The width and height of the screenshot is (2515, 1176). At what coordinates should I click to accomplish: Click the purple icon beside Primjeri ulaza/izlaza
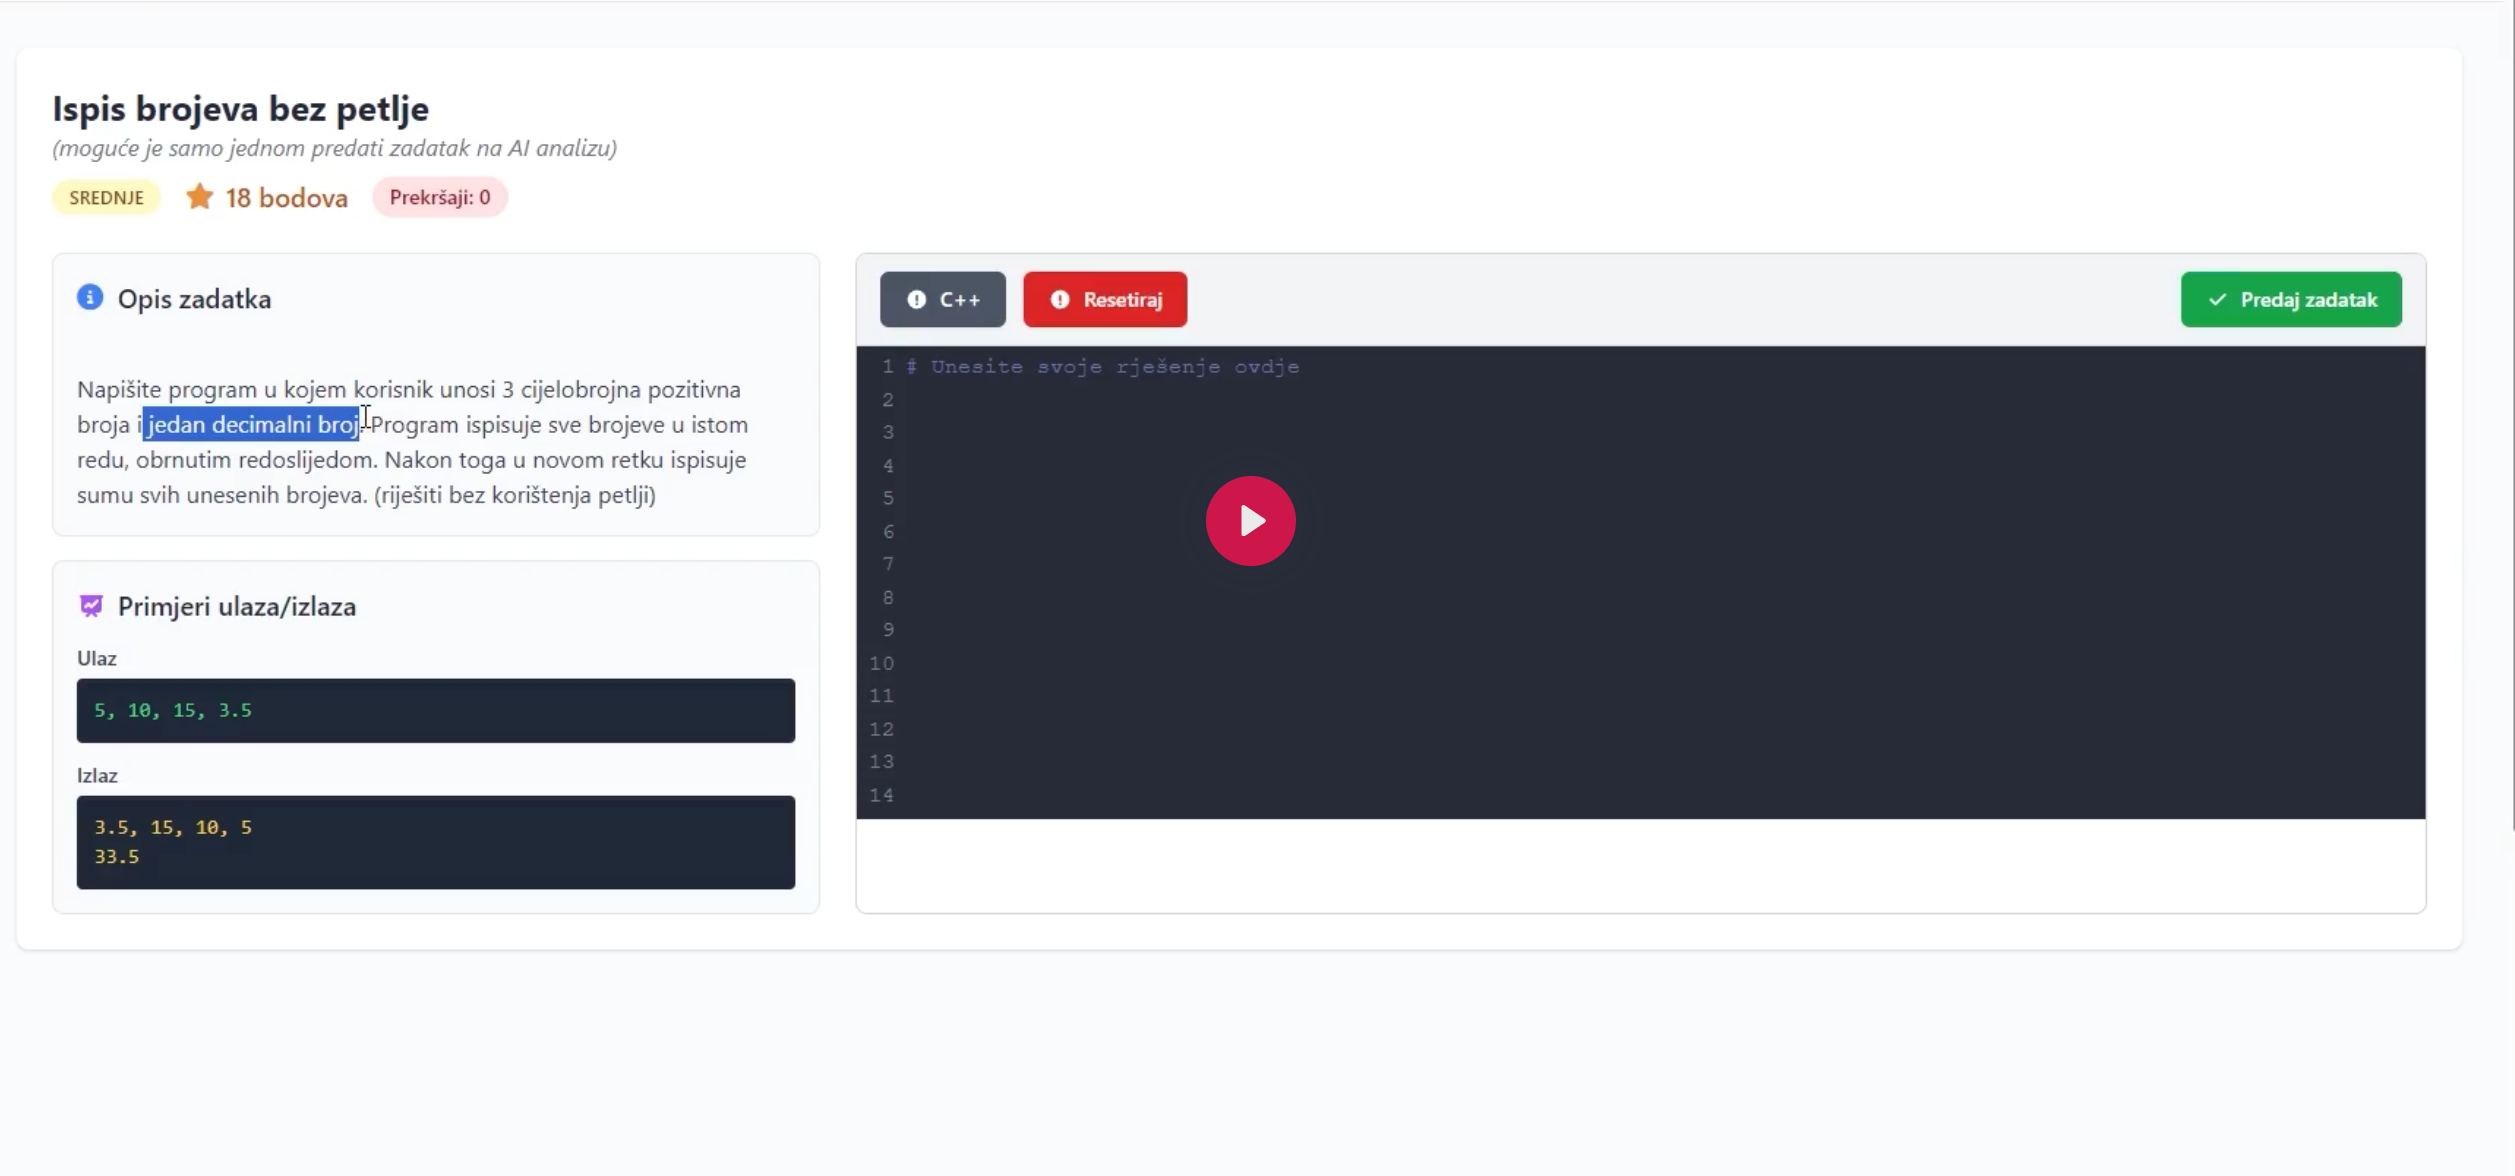pyautogui.click(x=91, y=606)
